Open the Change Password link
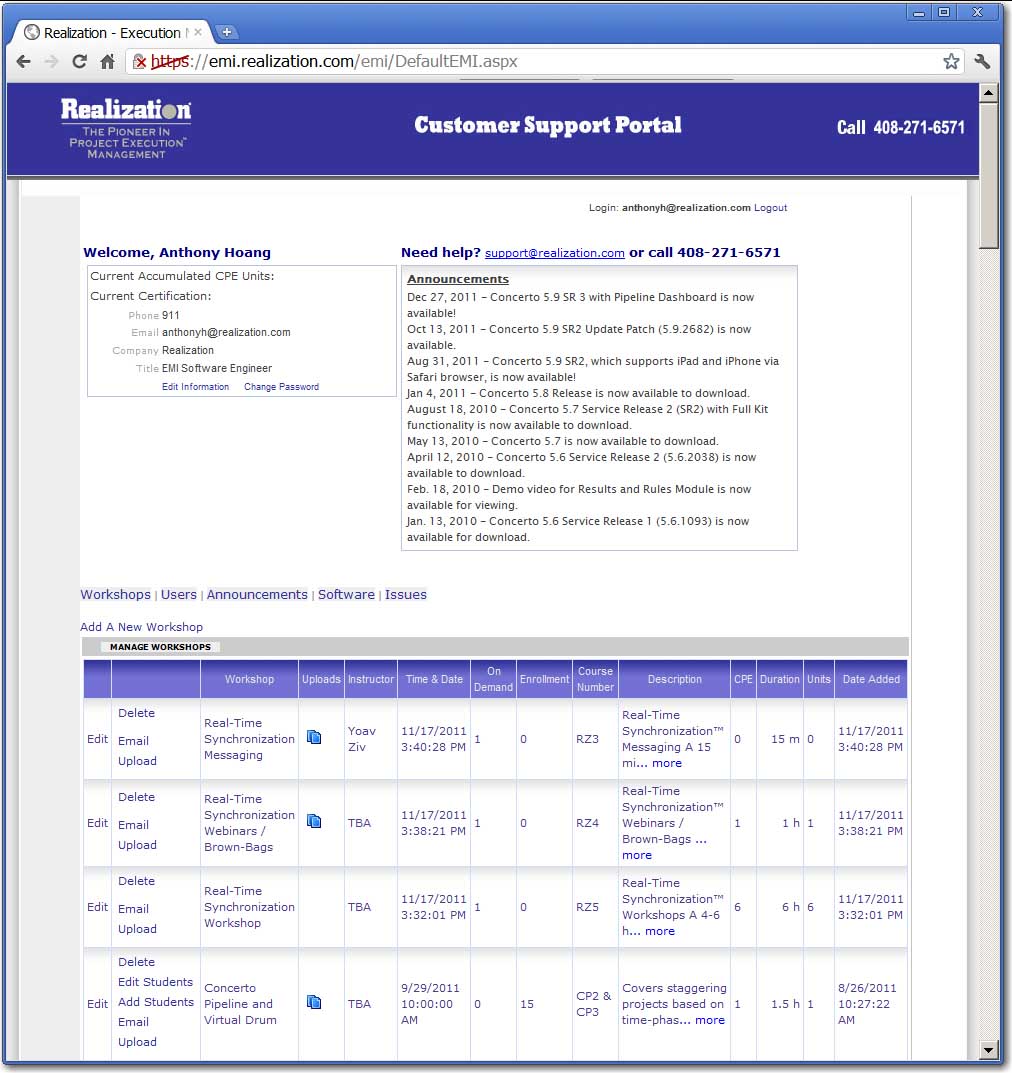The image size is (1012, 1073). tap(281, 387)
